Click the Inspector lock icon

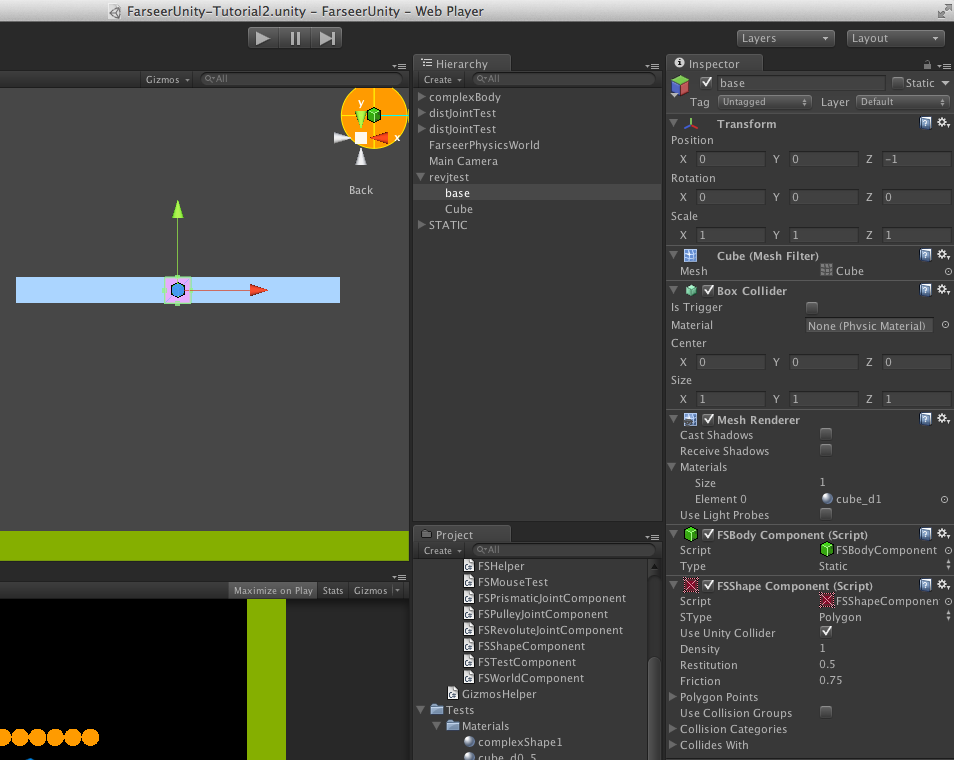tap(927, 64)
